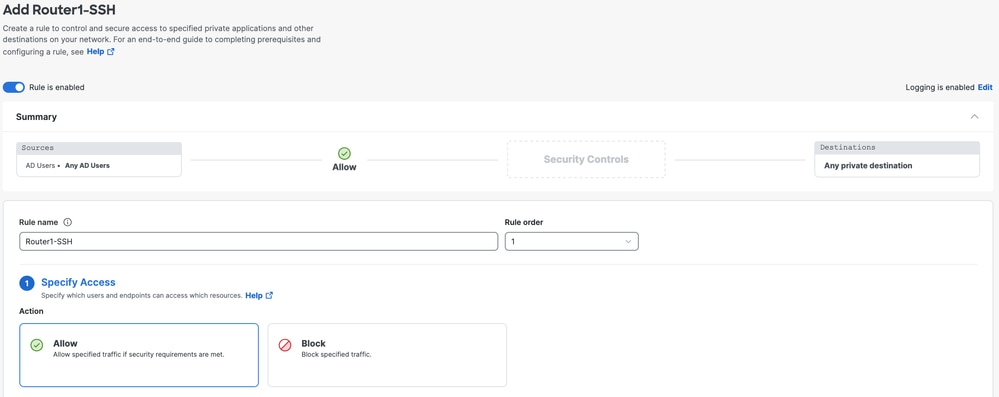Click into the Rule name input field
This screenshot has width=999, height=397.
point(259,242)
